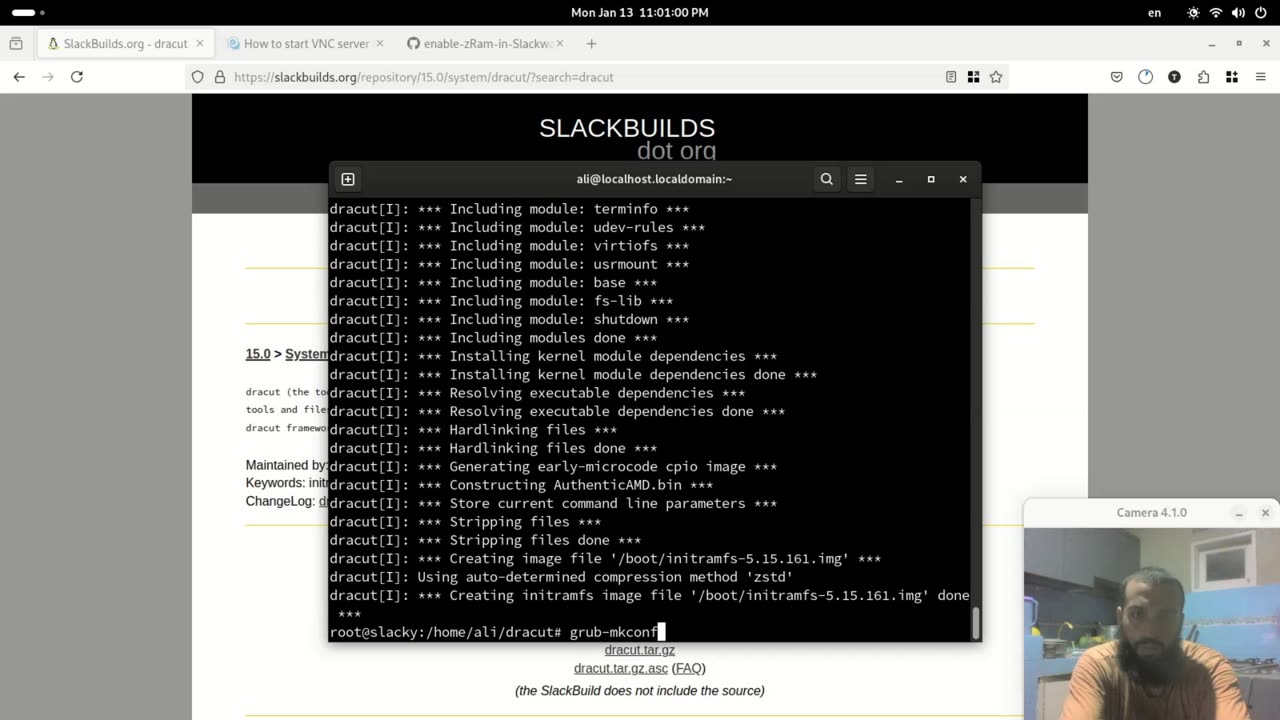Click the camera video preview
Viewport: 1280px width, 720px height.
1152,624
